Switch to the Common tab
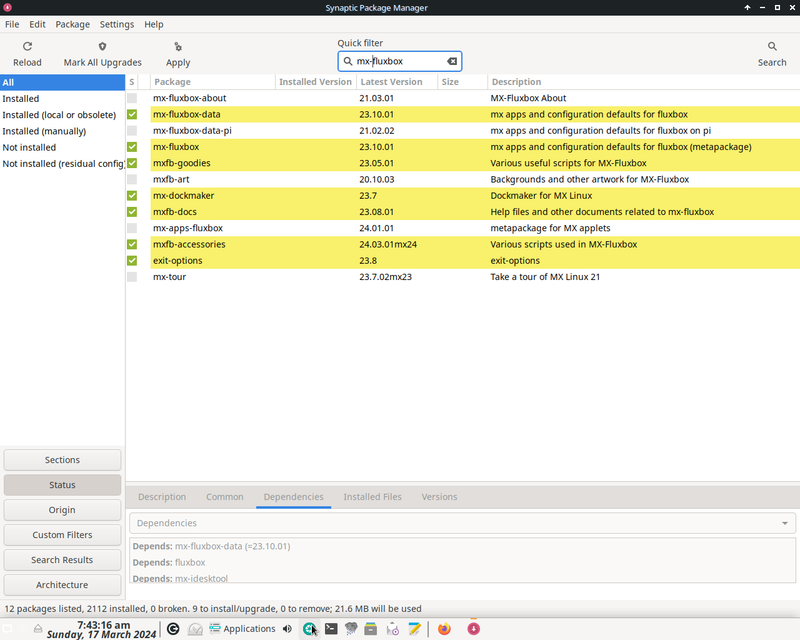800x640 pixels. coord(224,497)
